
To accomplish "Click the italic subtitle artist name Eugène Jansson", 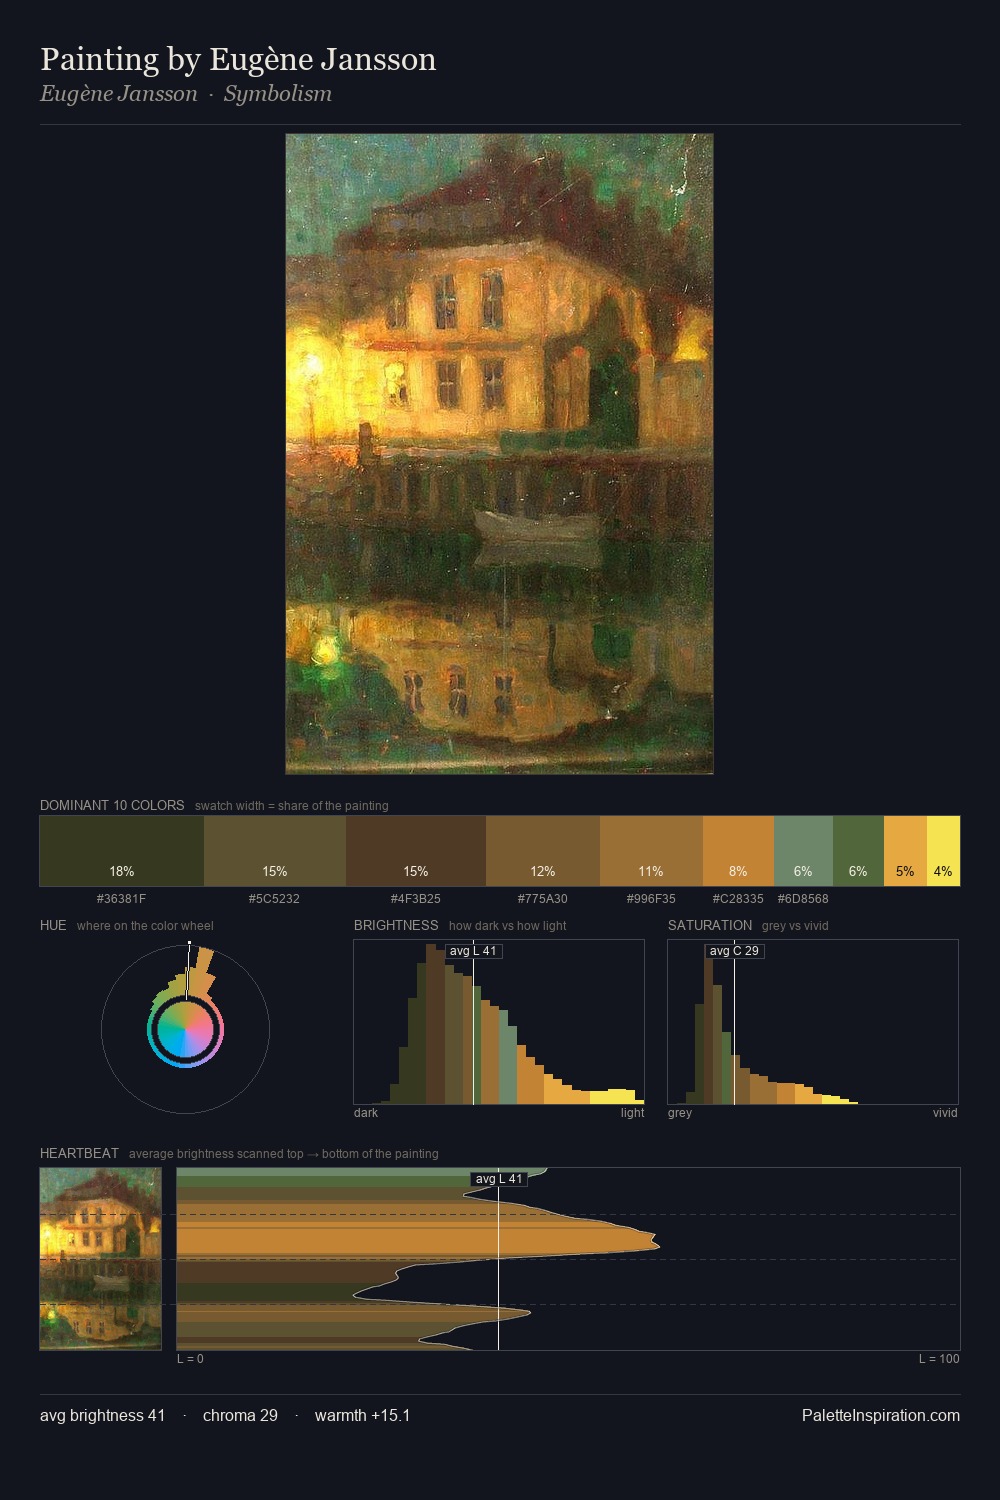I will (x=119, y=94).
